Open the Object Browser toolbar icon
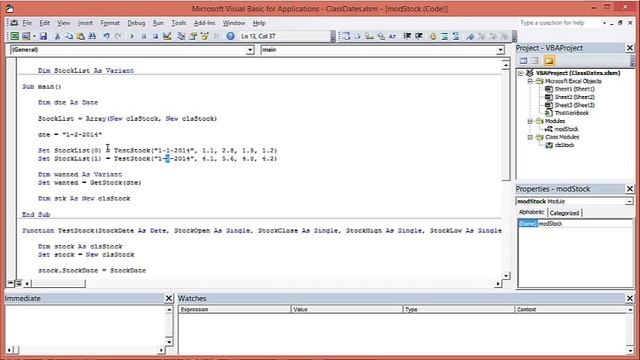Viewport: 640px width, 360px height. pyautogui.click(x=204, y=36)
